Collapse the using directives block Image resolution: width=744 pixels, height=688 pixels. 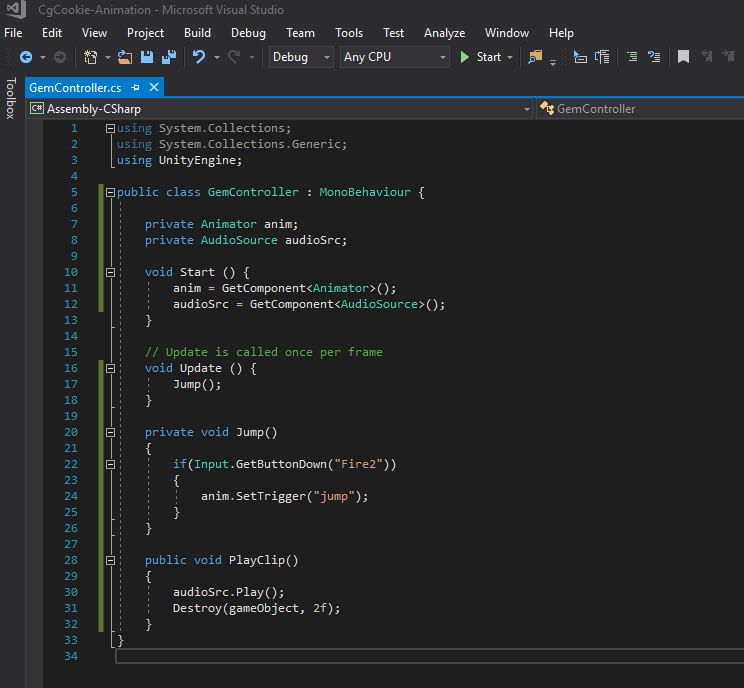(x=110, y=128)
